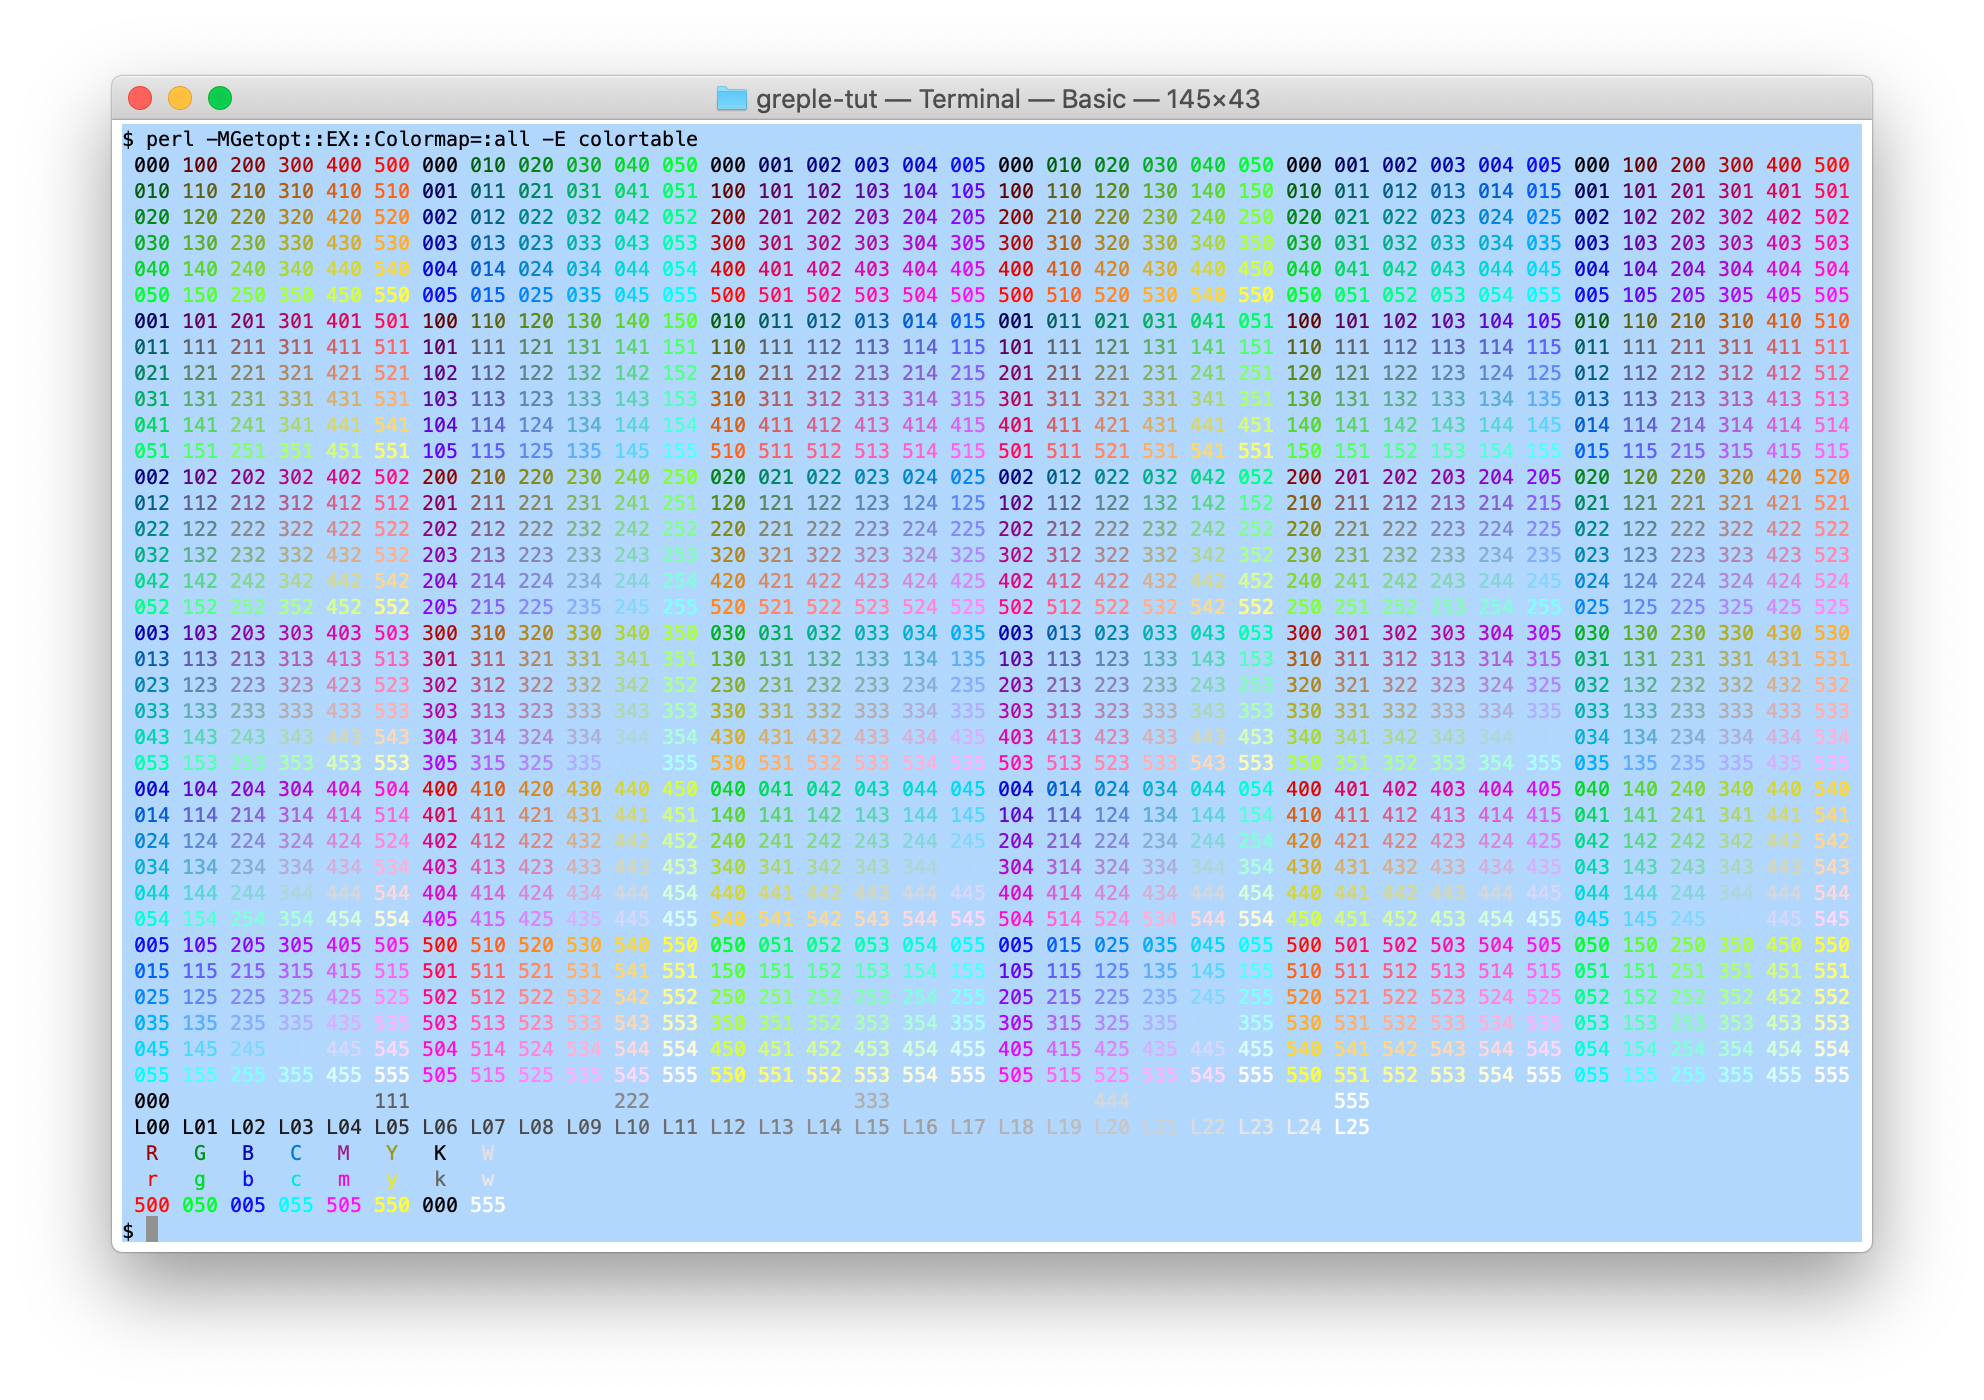The height and width of the screenshot is (1400, 1984).
Task: Click the cursor block at the last prompt
Action: 152,1231
